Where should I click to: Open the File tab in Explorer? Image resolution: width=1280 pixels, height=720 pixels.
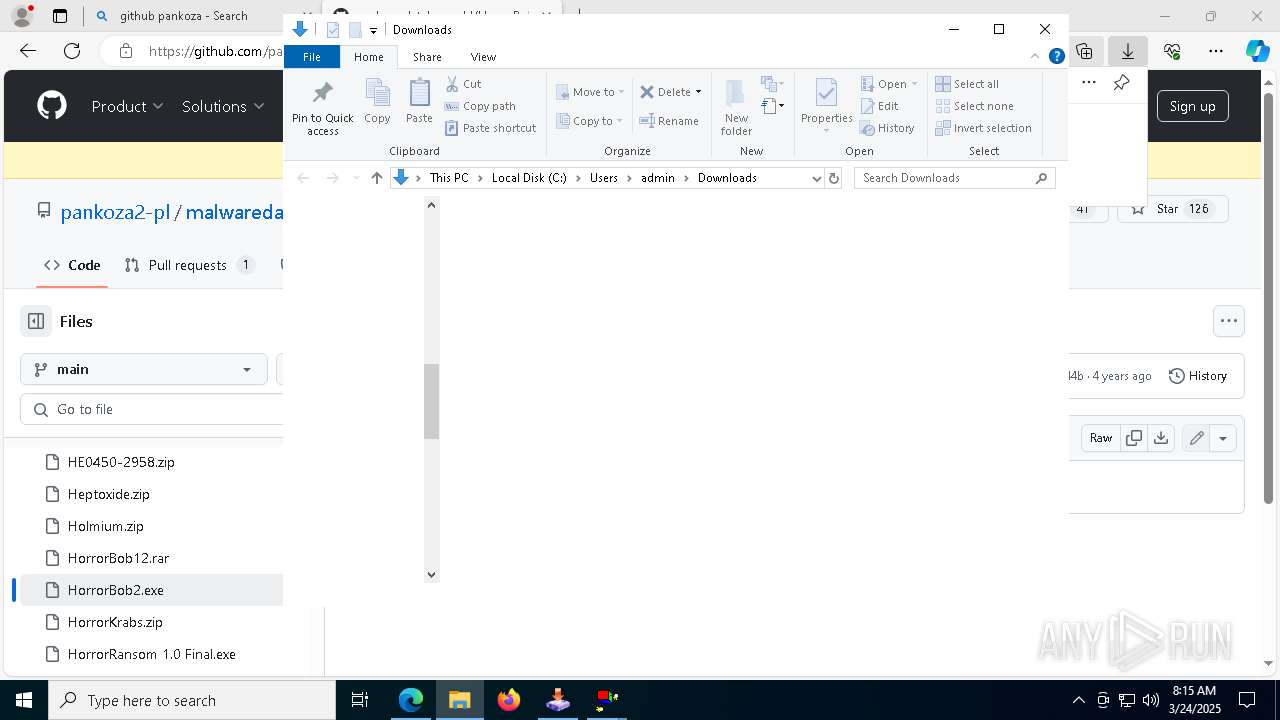(312, 57)
